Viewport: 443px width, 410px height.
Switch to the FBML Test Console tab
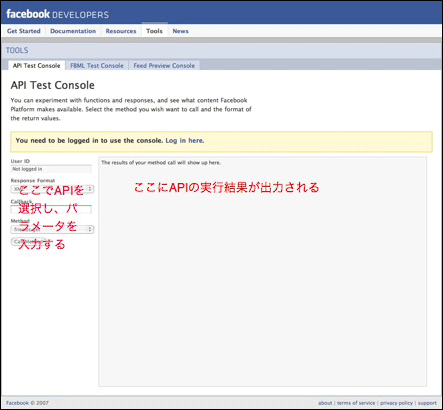(97, 66)
